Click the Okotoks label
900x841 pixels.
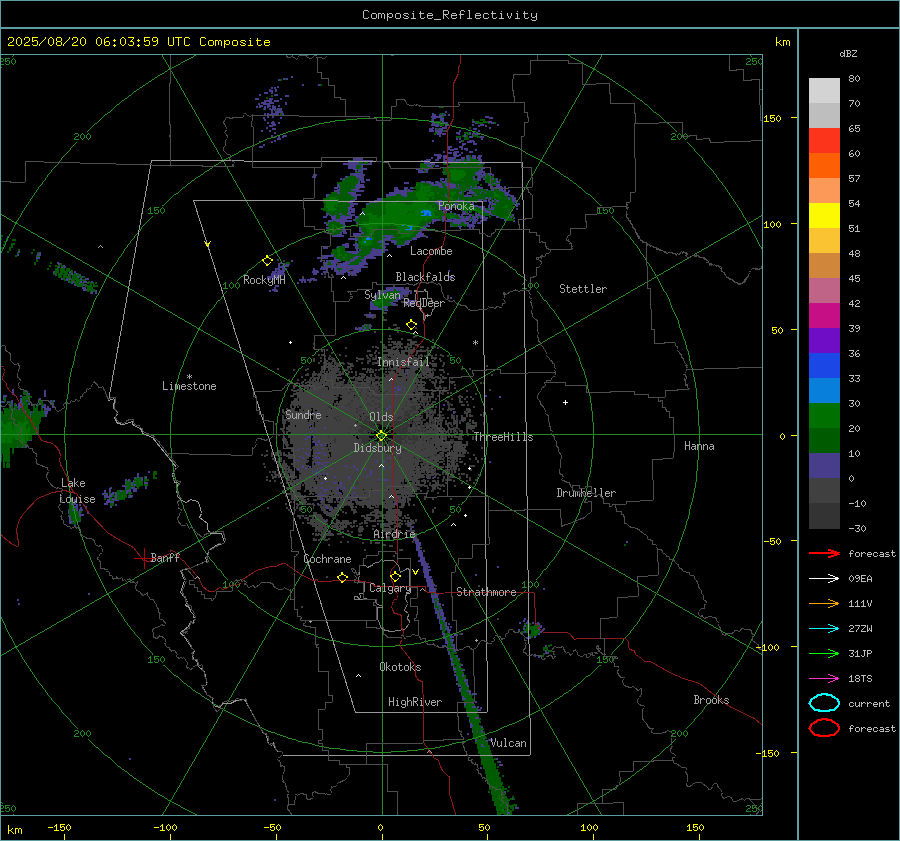400,667
